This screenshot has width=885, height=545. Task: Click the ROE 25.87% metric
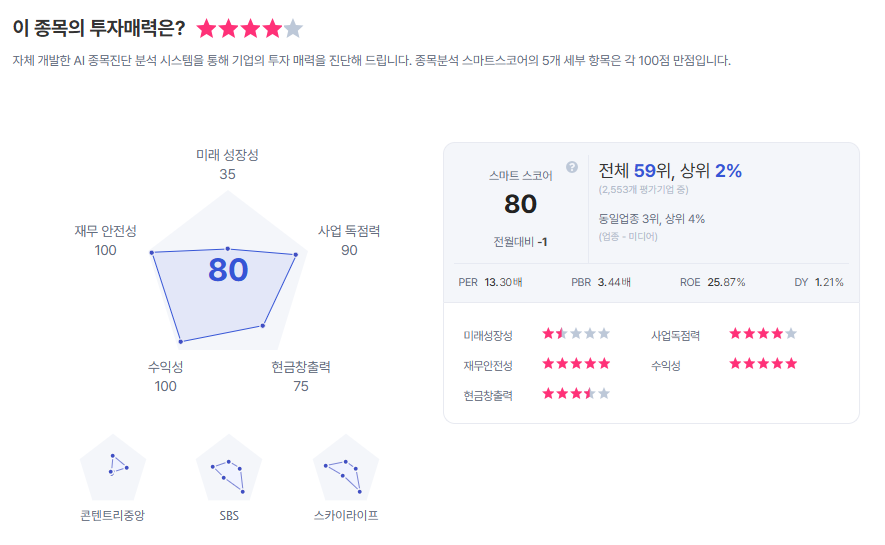coord(713,282)
